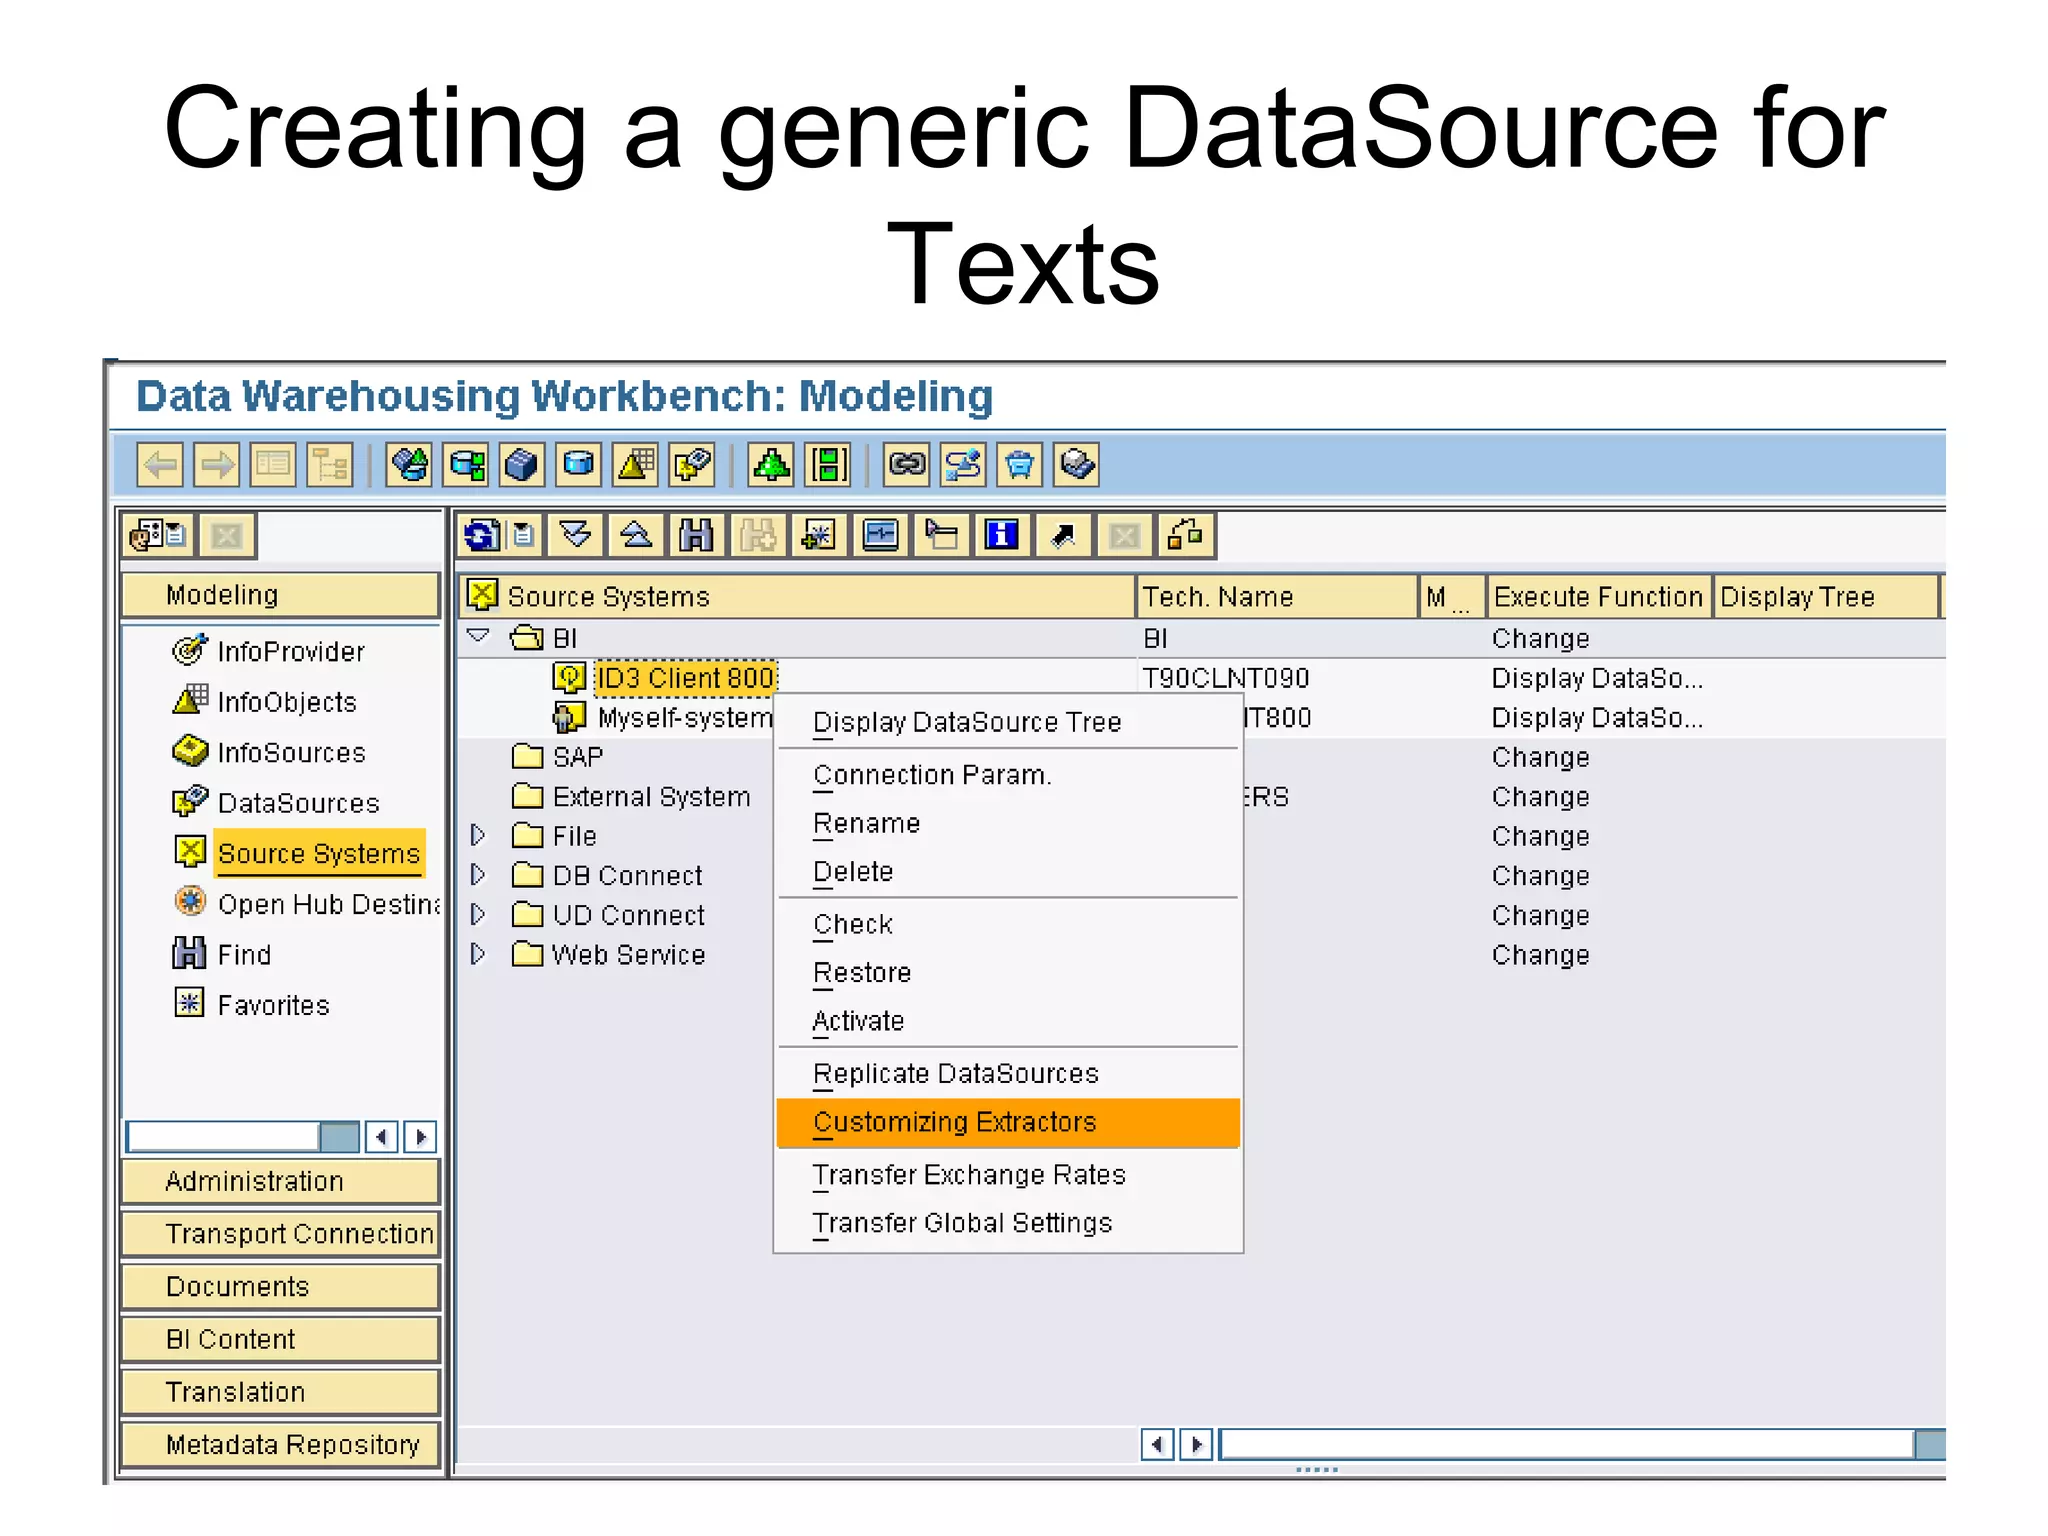This screenshot has height=1536, width=2048.
Task: Click the binoculars find icon in tree toolbar
Action: tap(696, 536)
